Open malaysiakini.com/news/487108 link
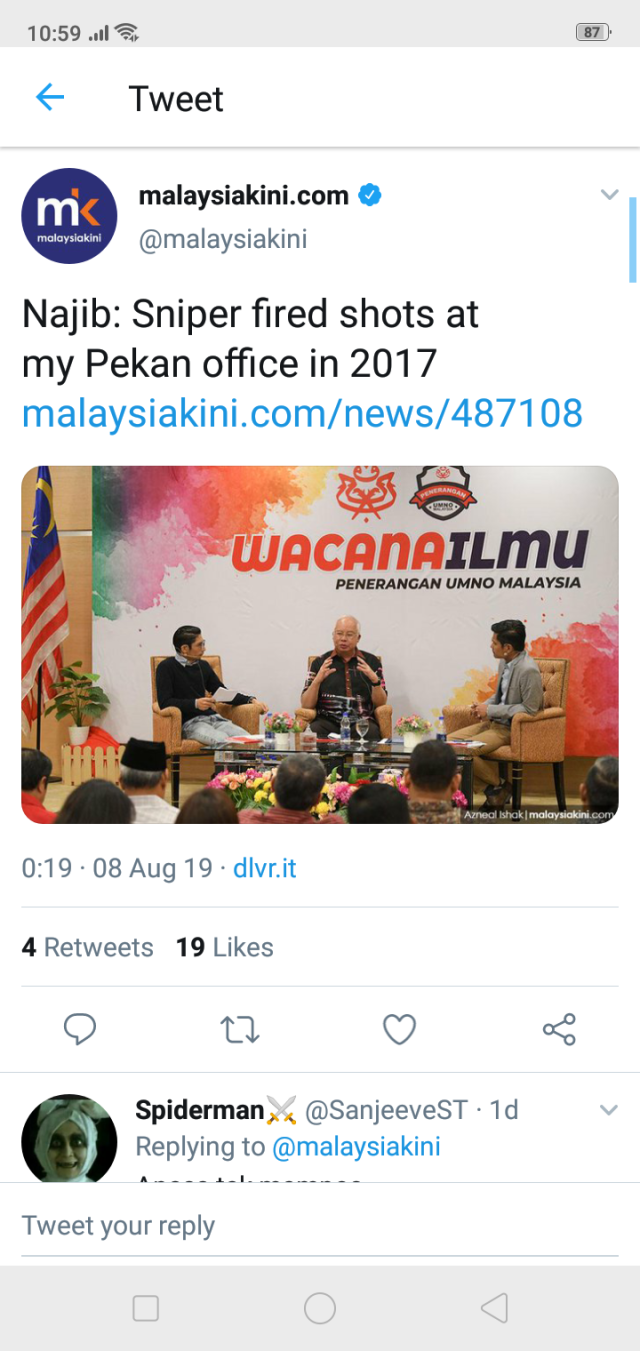 coord(302,412)
